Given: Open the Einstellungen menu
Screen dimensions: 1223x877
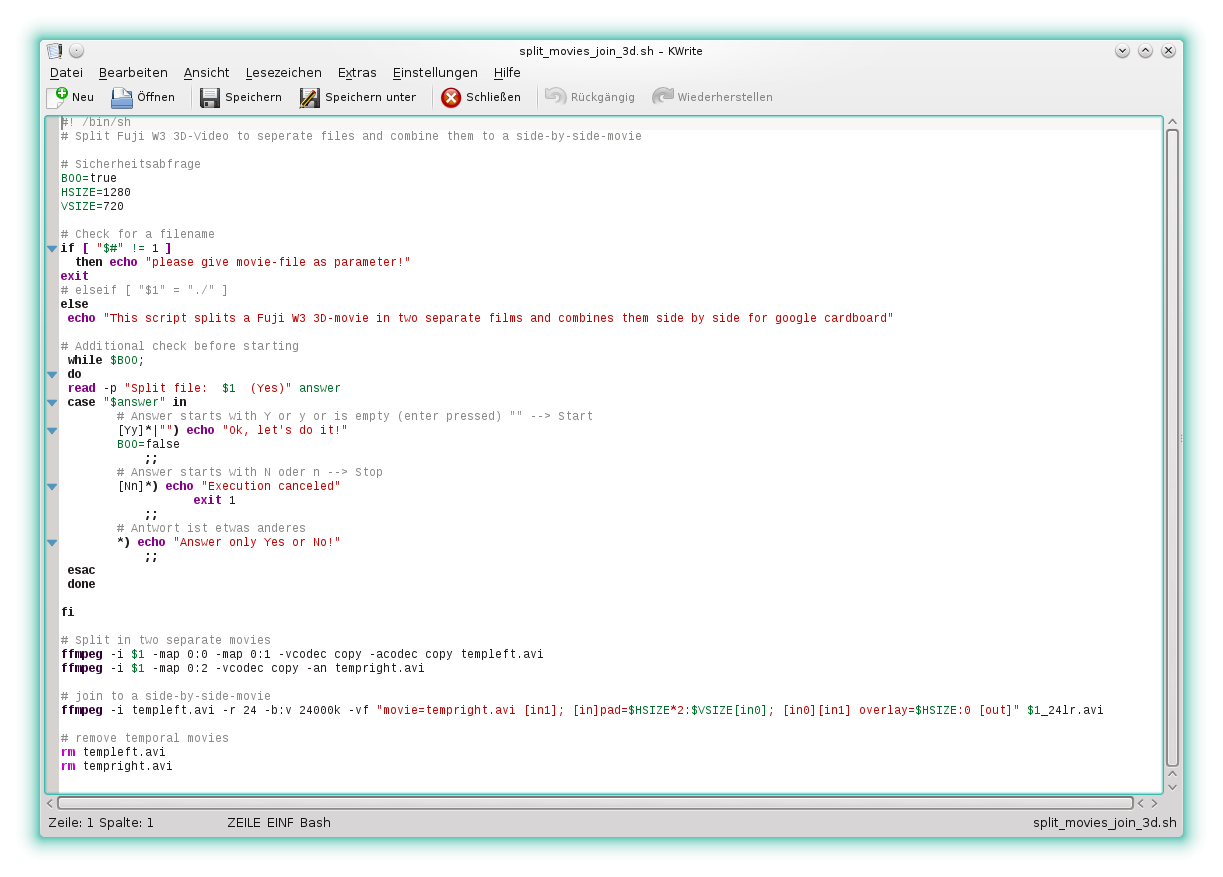Looking at the screenshot, I should pyautogui.click(x=435, y=73).
